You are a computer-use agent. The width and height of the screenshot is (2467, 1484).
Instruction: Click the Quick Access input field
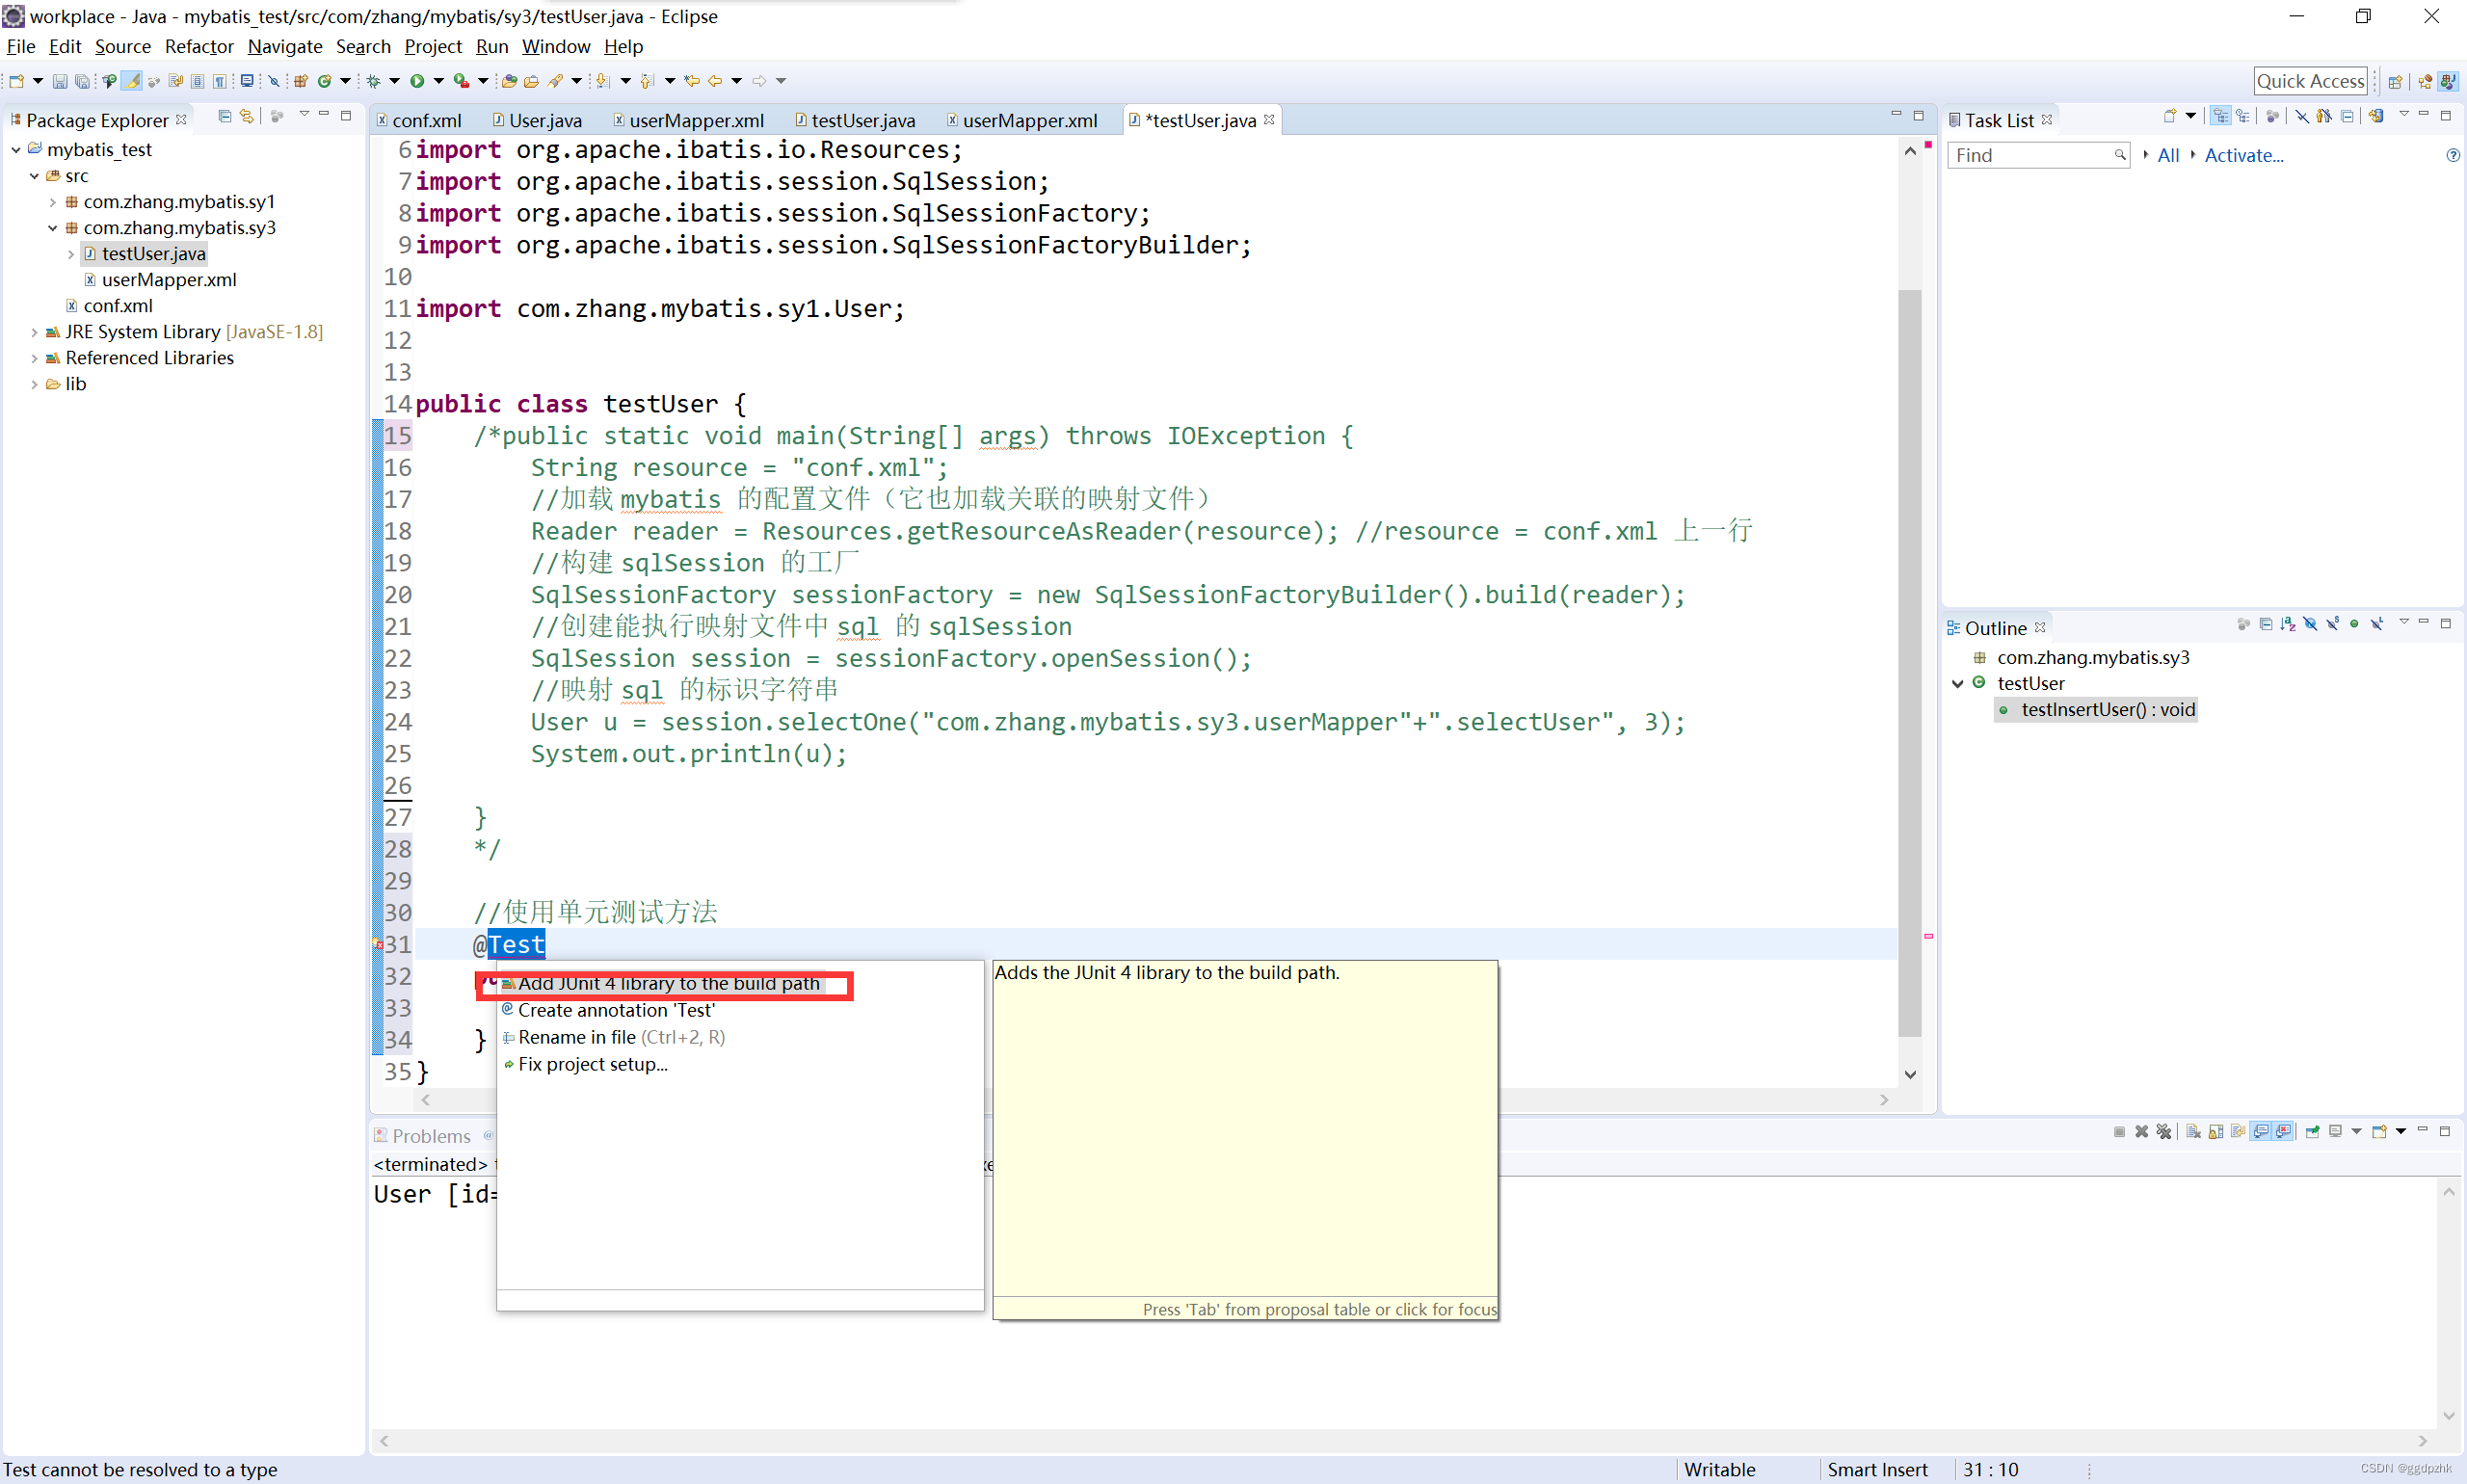pyautogui.click(x=2310, y=81)
